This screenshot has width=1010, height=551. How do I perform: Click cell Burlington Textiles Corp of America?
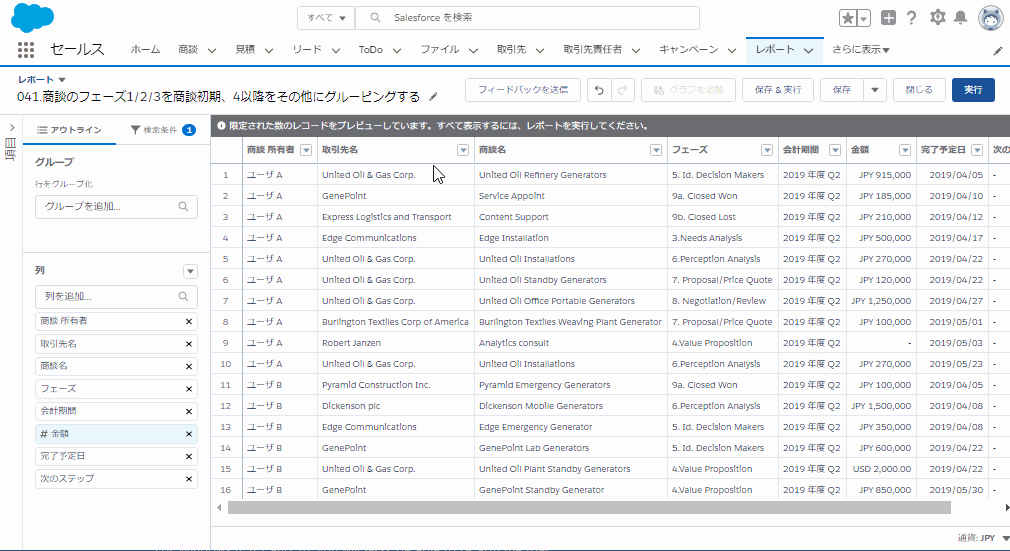click(395, 322)
